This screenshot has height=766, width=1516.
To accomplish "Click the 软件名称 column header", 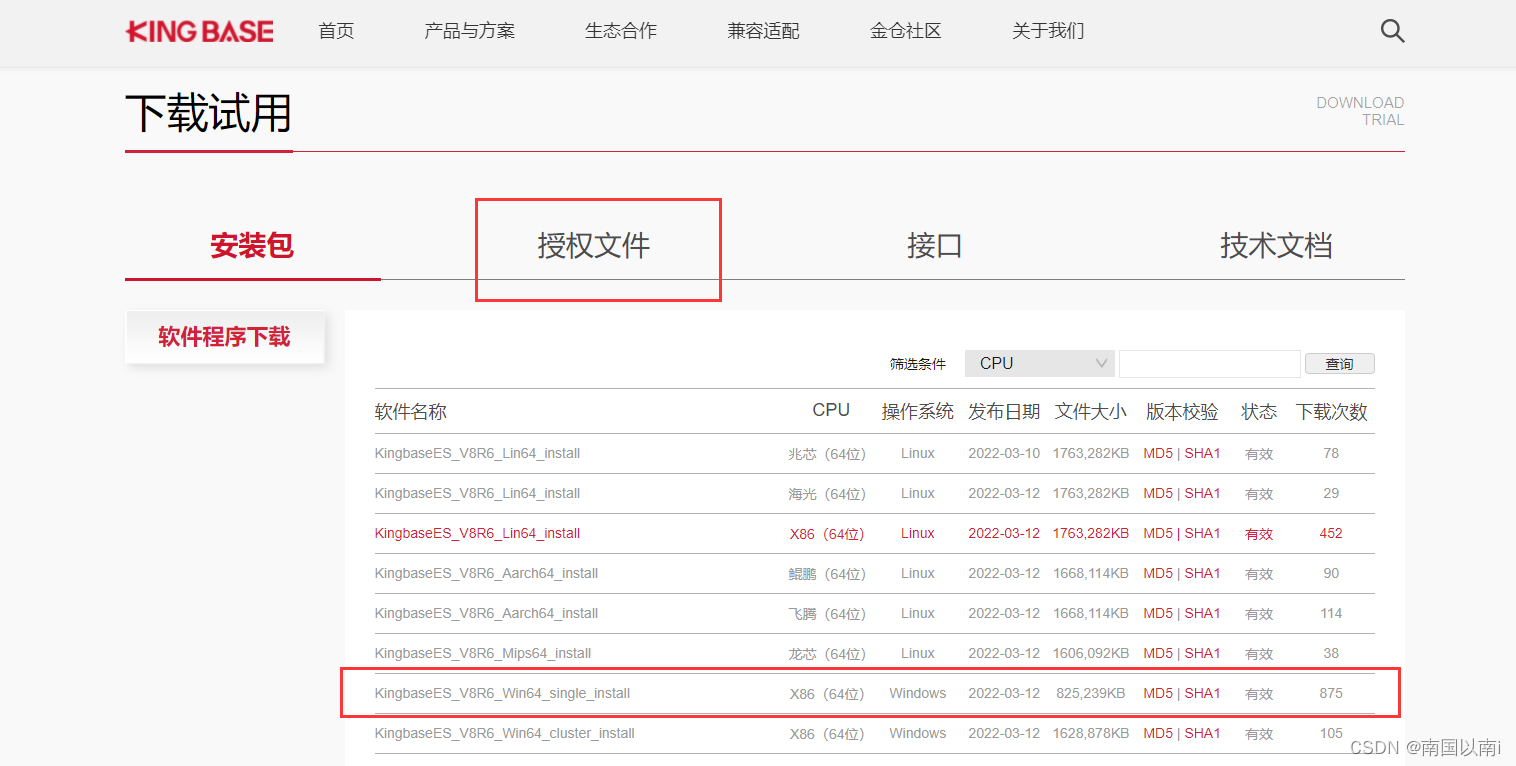I will click(411, 411).
